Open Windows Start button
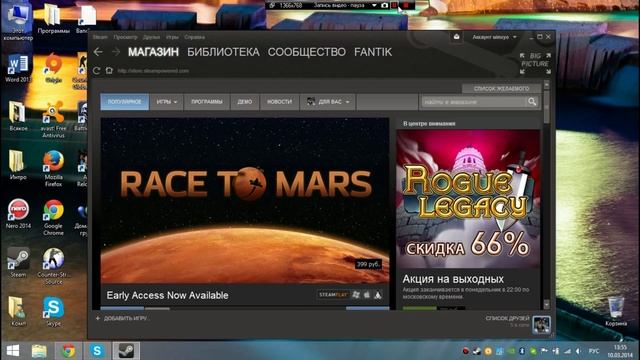The height and width of the screenshot is (360, 640). pos(13,351)
